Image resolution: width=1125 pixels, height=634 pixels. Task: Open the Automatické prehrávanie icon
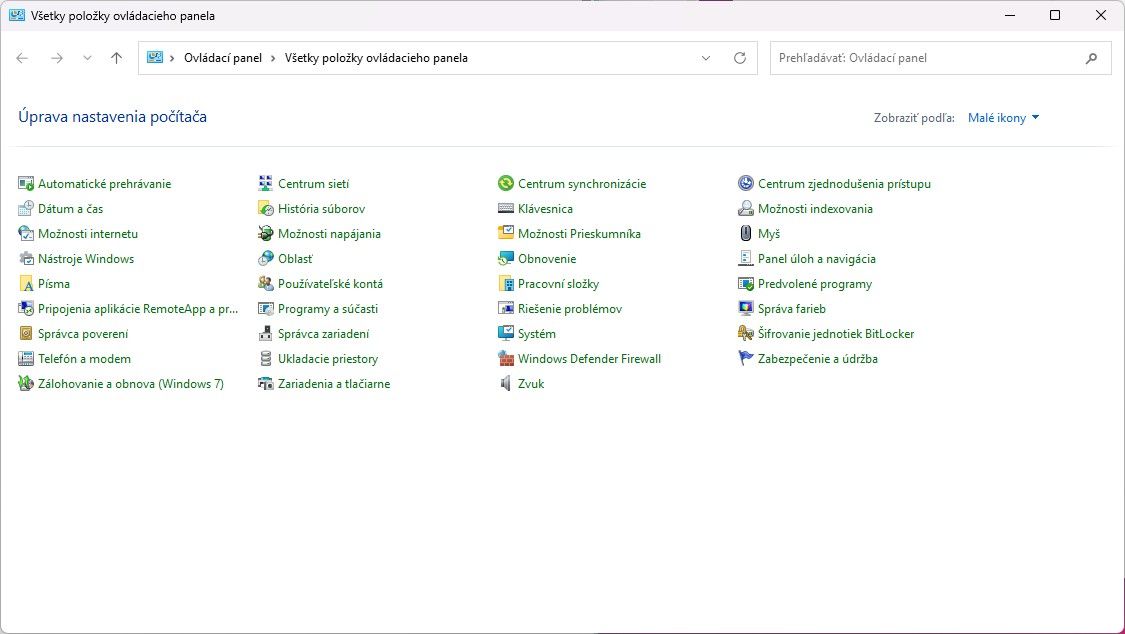coord(26,184)
